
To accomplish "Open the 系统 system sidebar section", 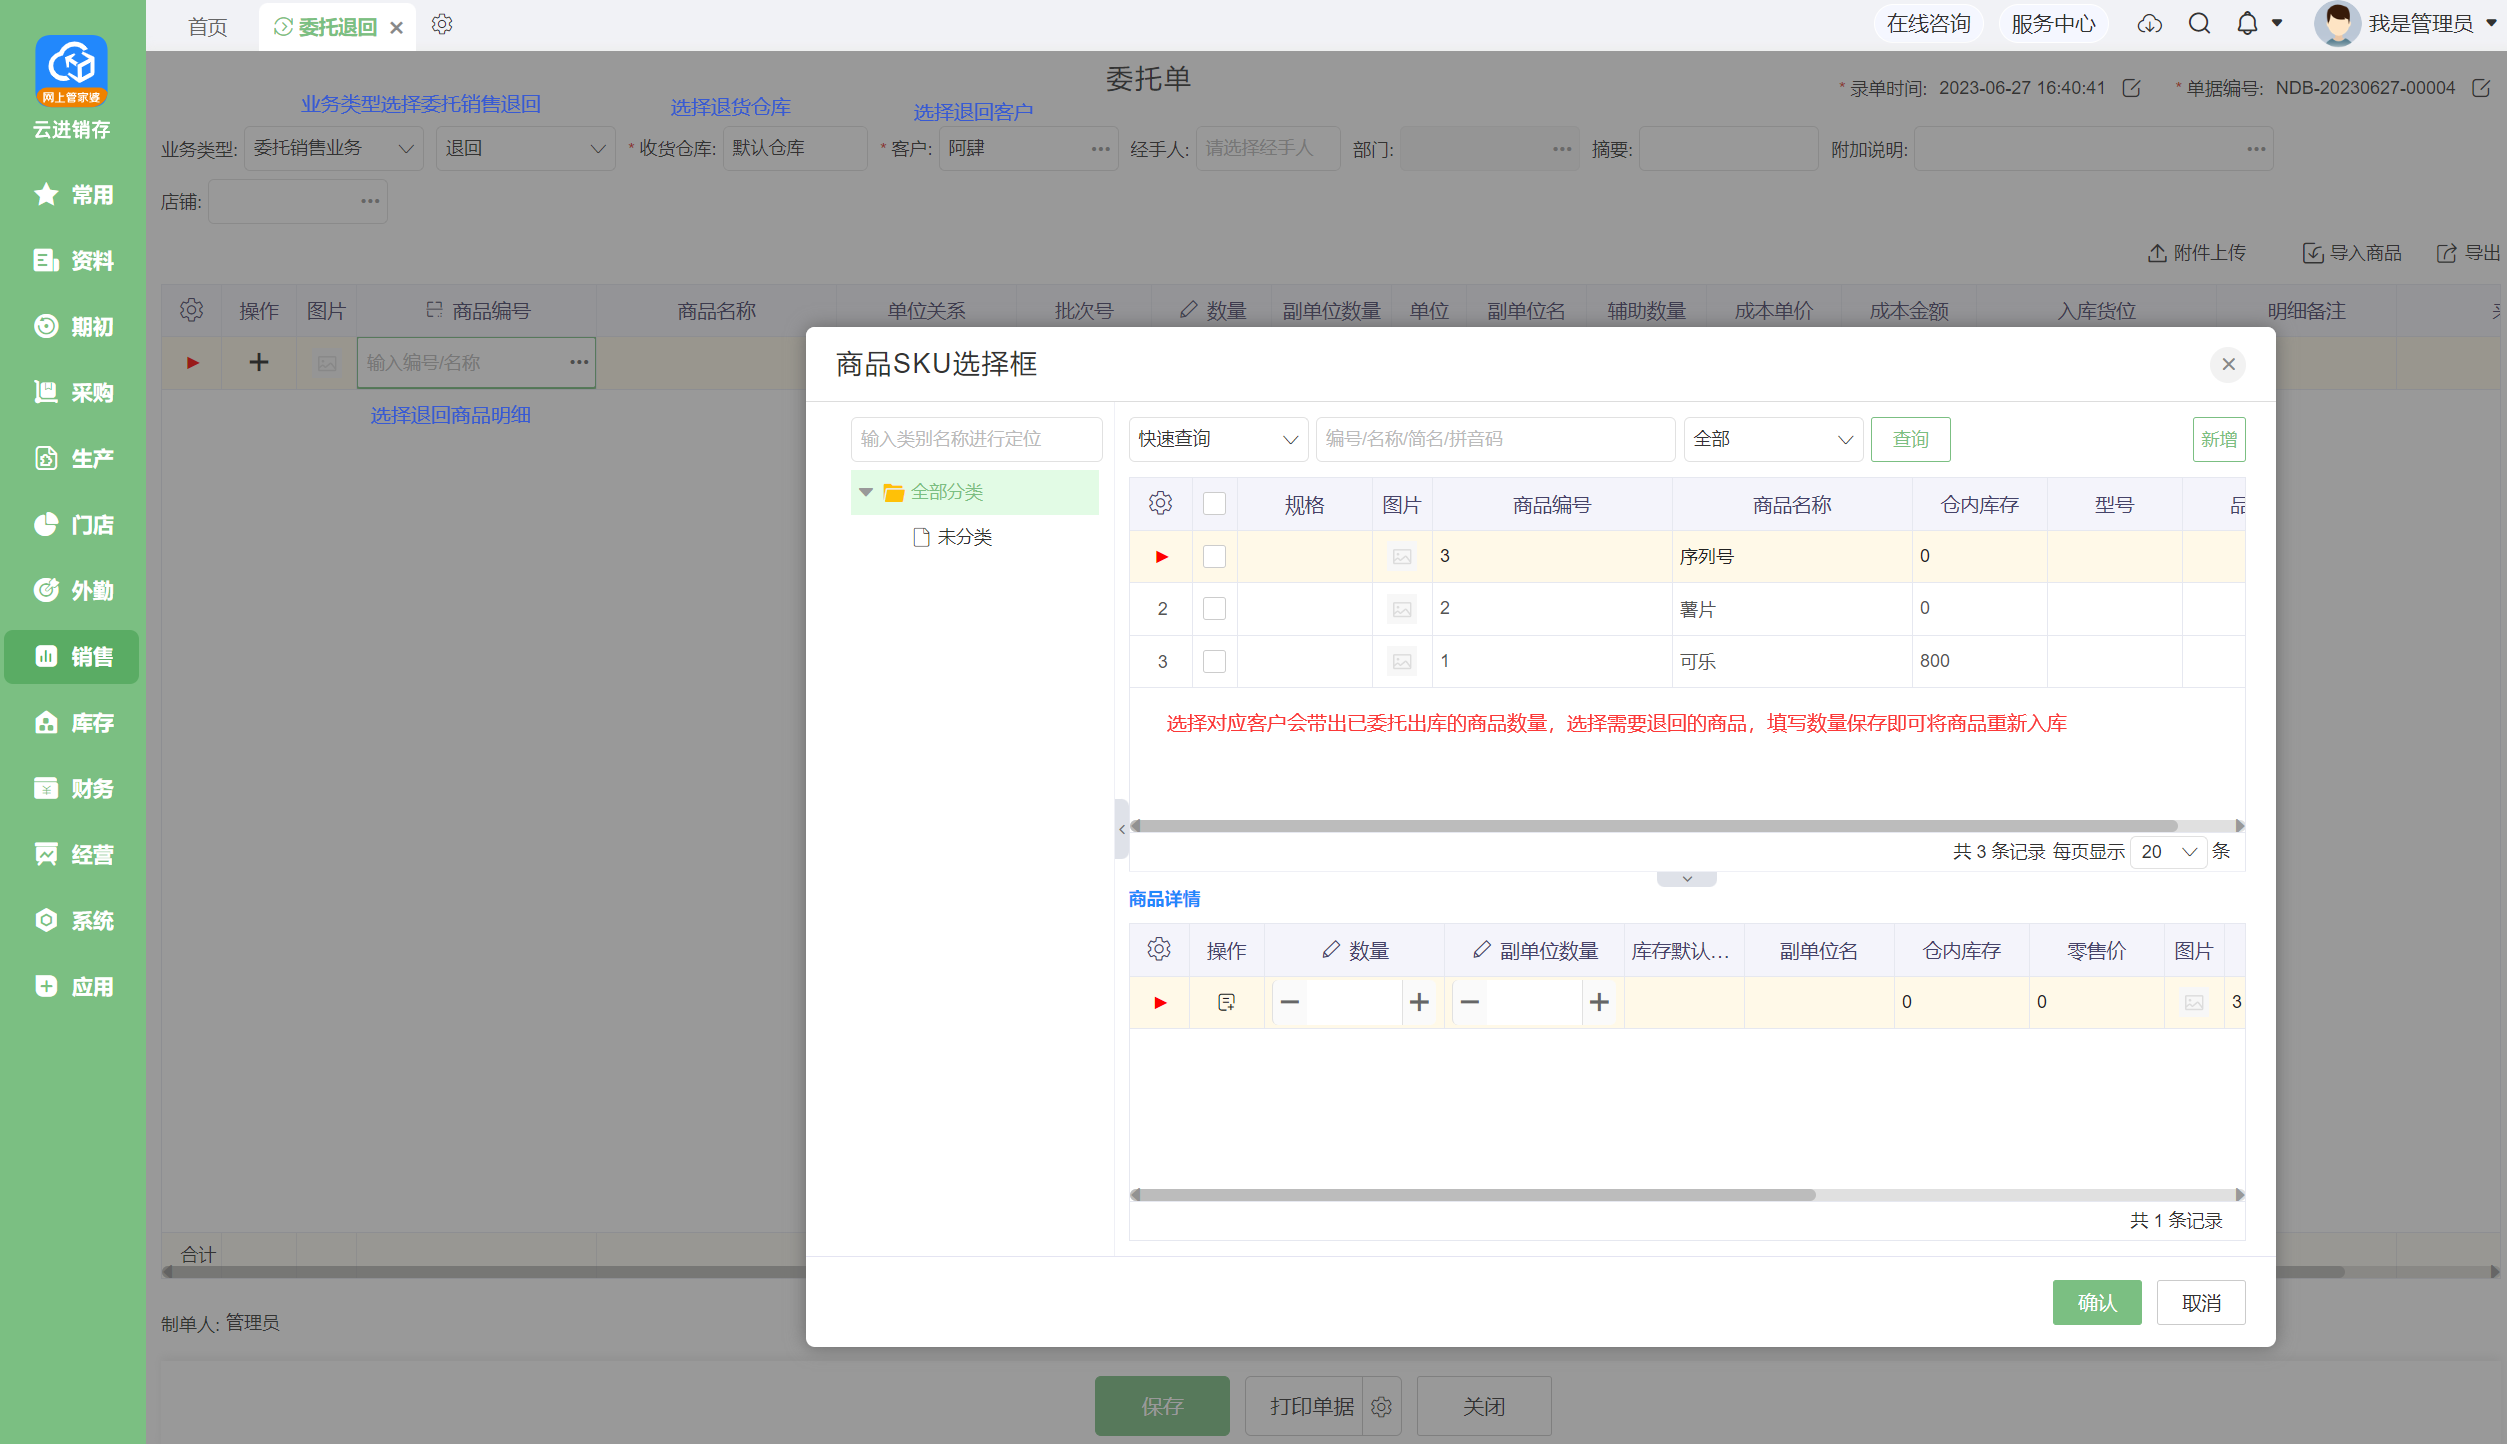I will (72, 921).
